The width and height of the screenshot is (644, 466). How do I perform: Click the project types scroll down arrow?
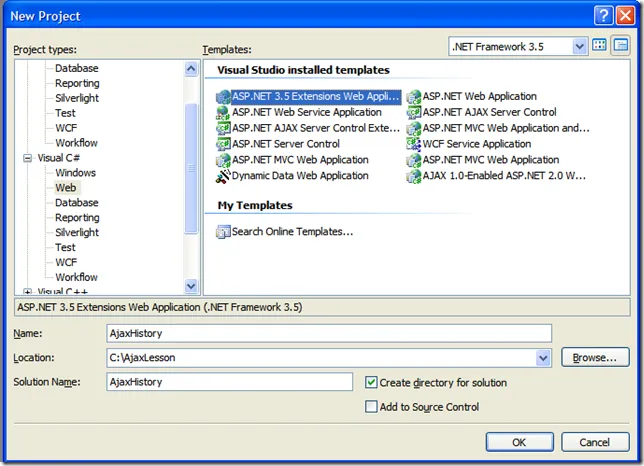191,285
